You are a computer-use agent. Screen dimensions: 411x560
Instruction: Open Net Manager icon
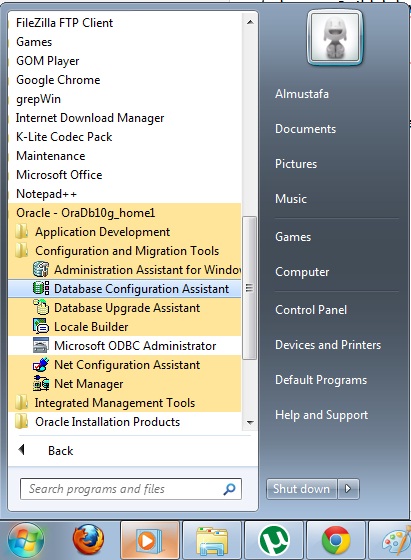41,383
